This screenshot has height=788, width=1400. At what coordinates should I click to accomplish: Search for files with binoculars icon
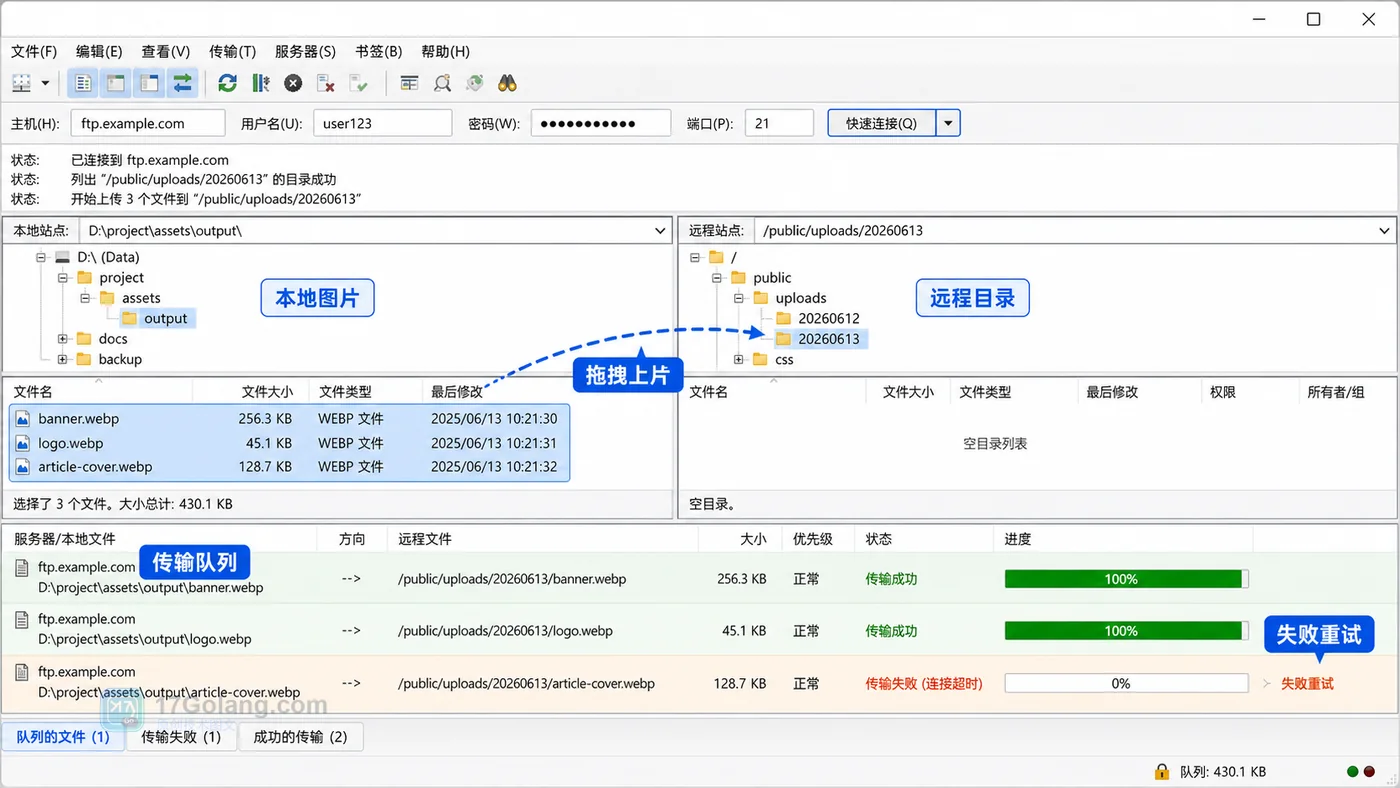pos(507,83)
